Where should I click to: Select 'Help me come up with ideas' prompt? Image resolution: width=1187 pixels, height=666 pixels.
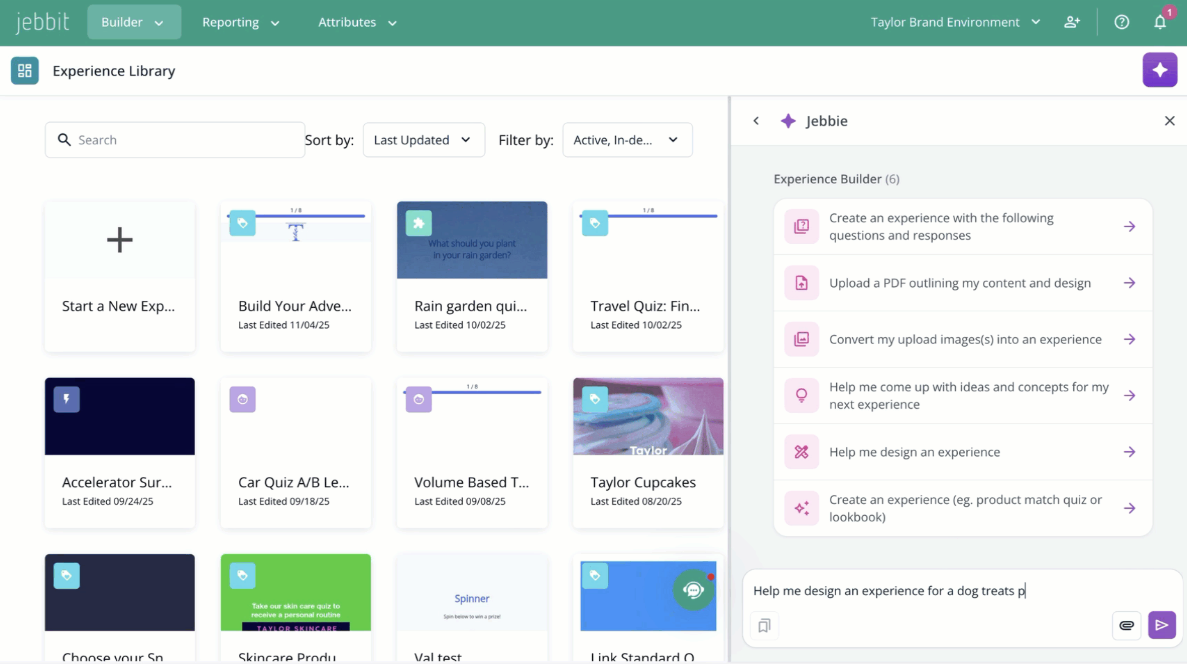pos(963,396)
